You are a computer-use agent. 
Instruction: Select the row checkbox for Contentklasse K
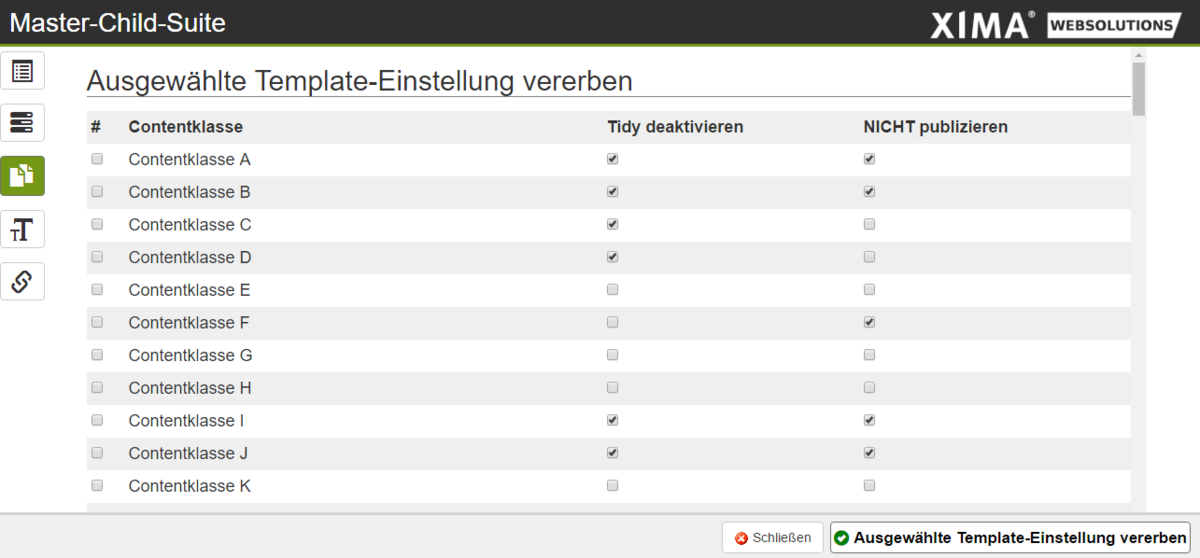97,485
